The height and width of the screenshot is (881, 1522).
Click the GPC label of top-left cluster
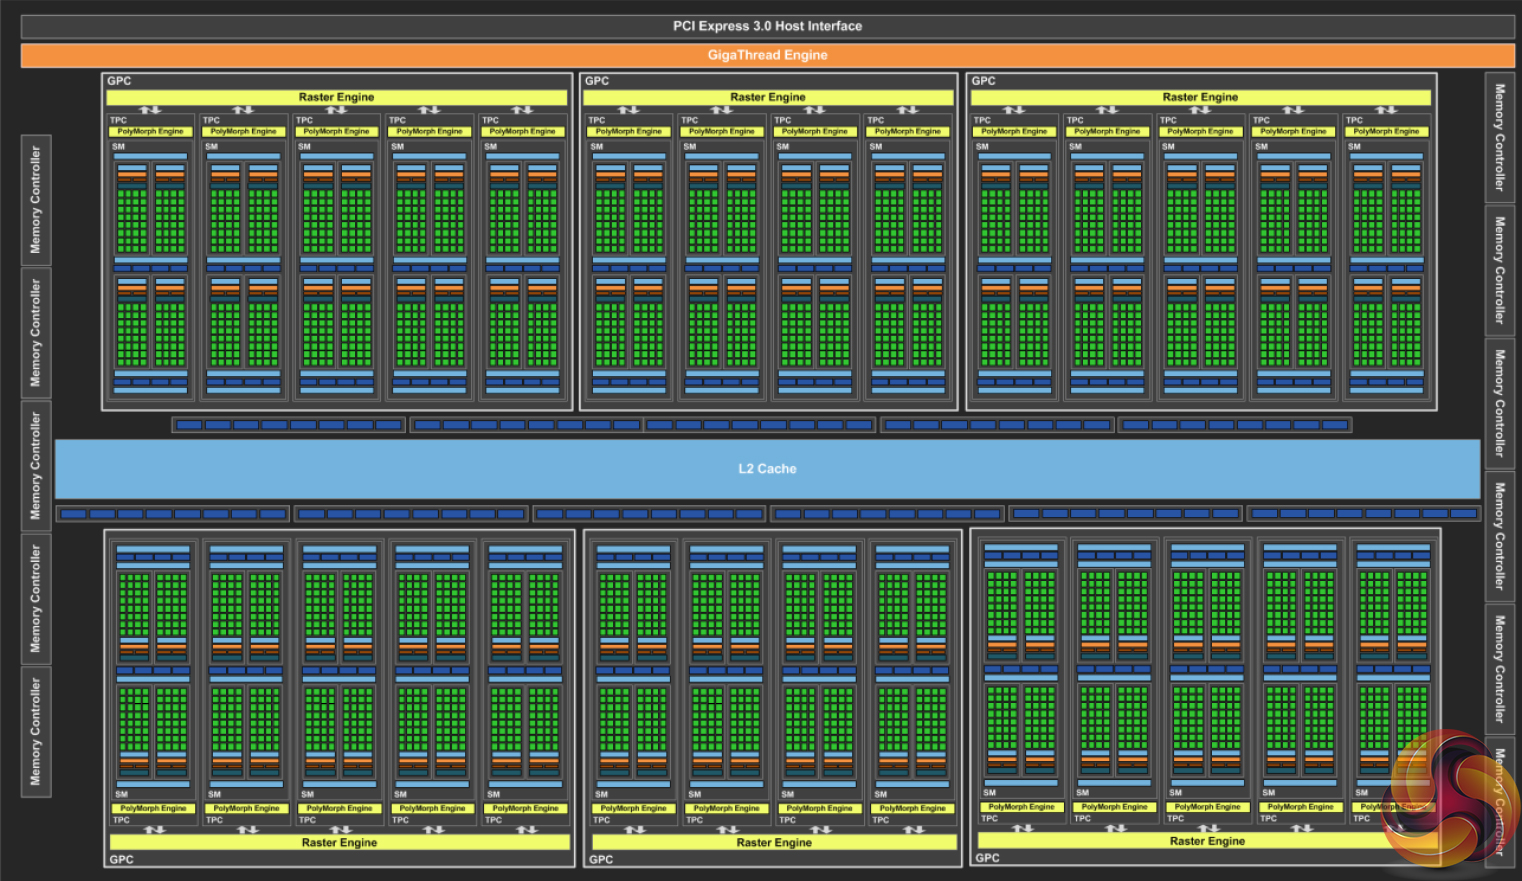coord(119,81)
